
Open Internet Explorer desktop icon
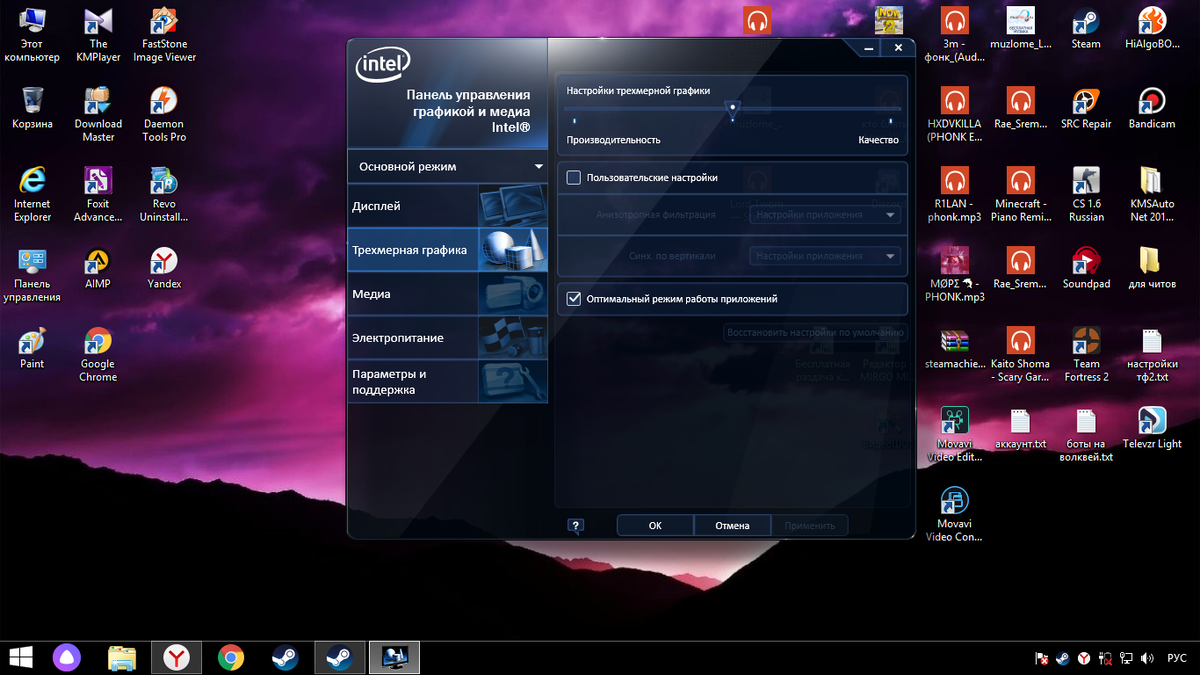32,194
